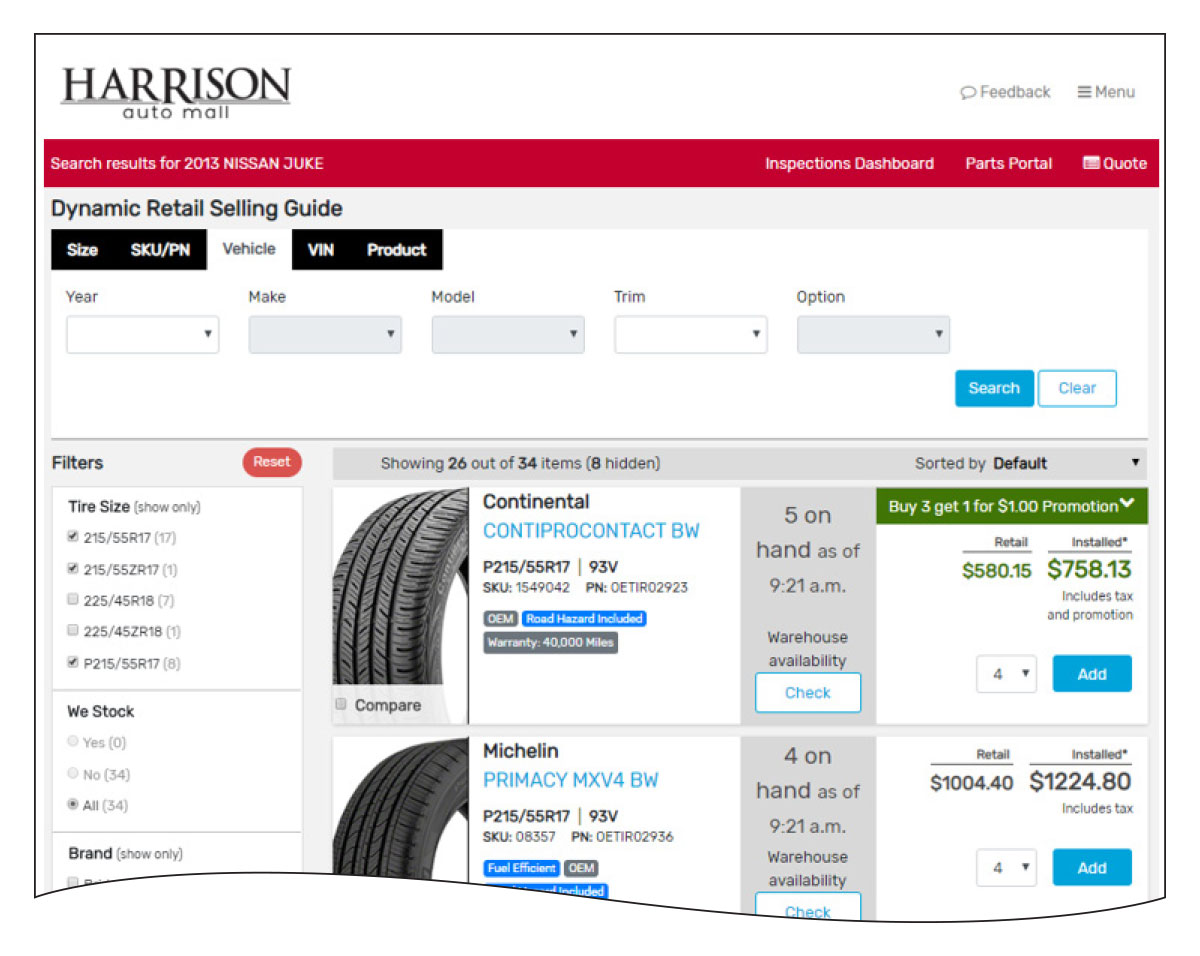
Task: Toggle the 225/45R18 tire size checkbox
Action: [x=73, y=600]
